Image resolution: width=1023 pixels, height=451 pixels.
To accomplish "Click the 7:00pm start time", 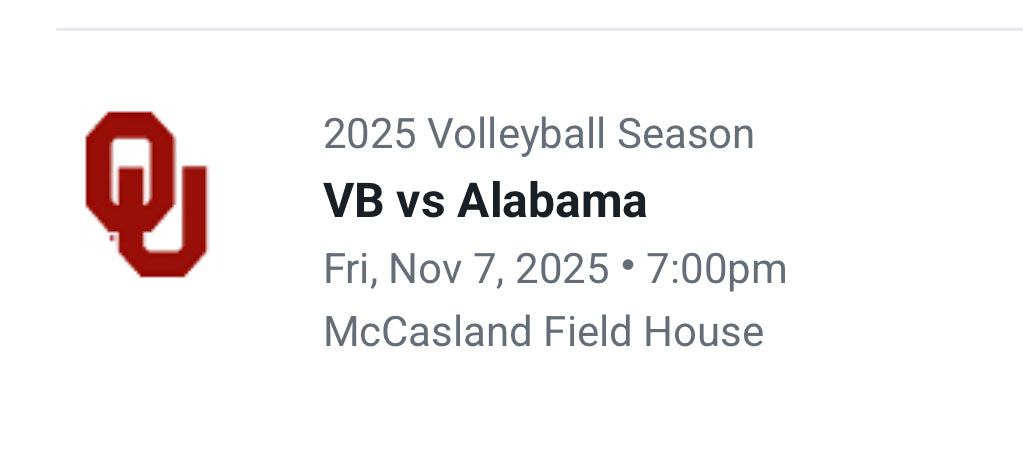I will tap(716, 268).
